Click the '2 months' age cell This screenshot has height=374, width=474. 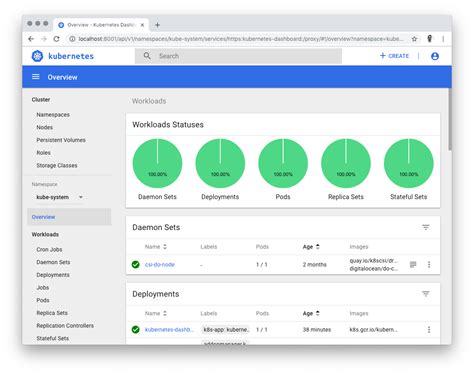[315, 265]
